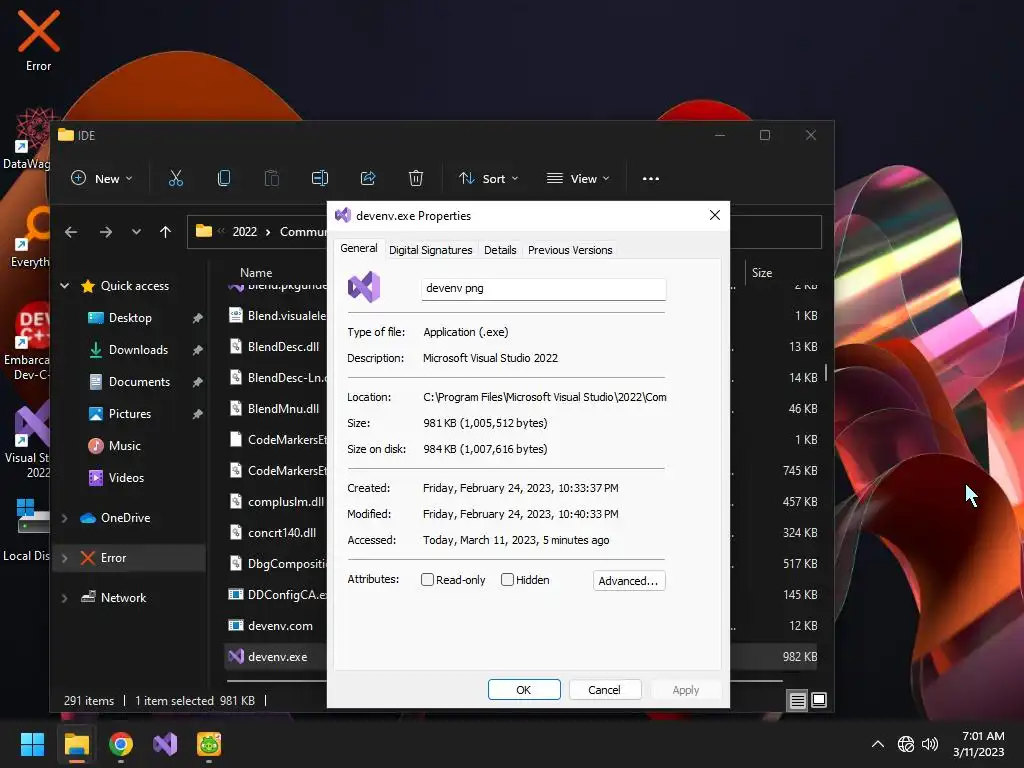Expand the OneDrive tree node
This screenshot has height=768, width=1024.
[65, 518]
